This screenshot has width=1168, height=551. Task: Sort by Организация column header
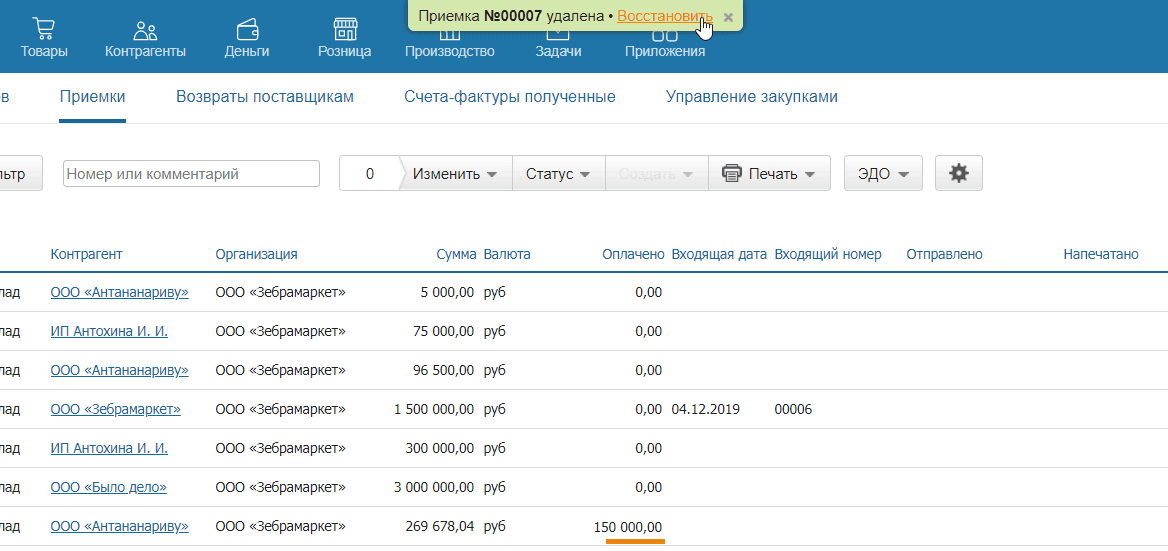256,255
